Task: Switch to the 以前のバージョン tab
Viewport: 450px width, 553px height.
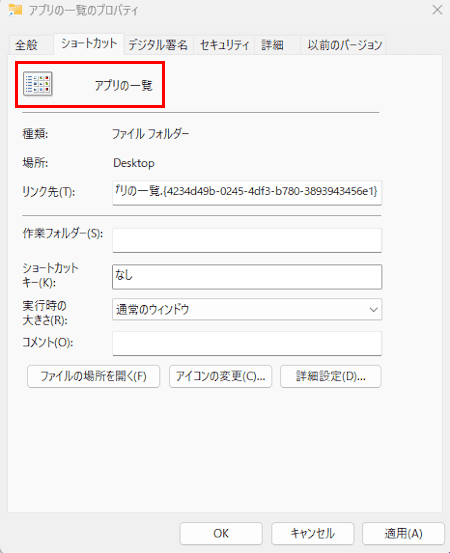Action: tap(343, 45)
